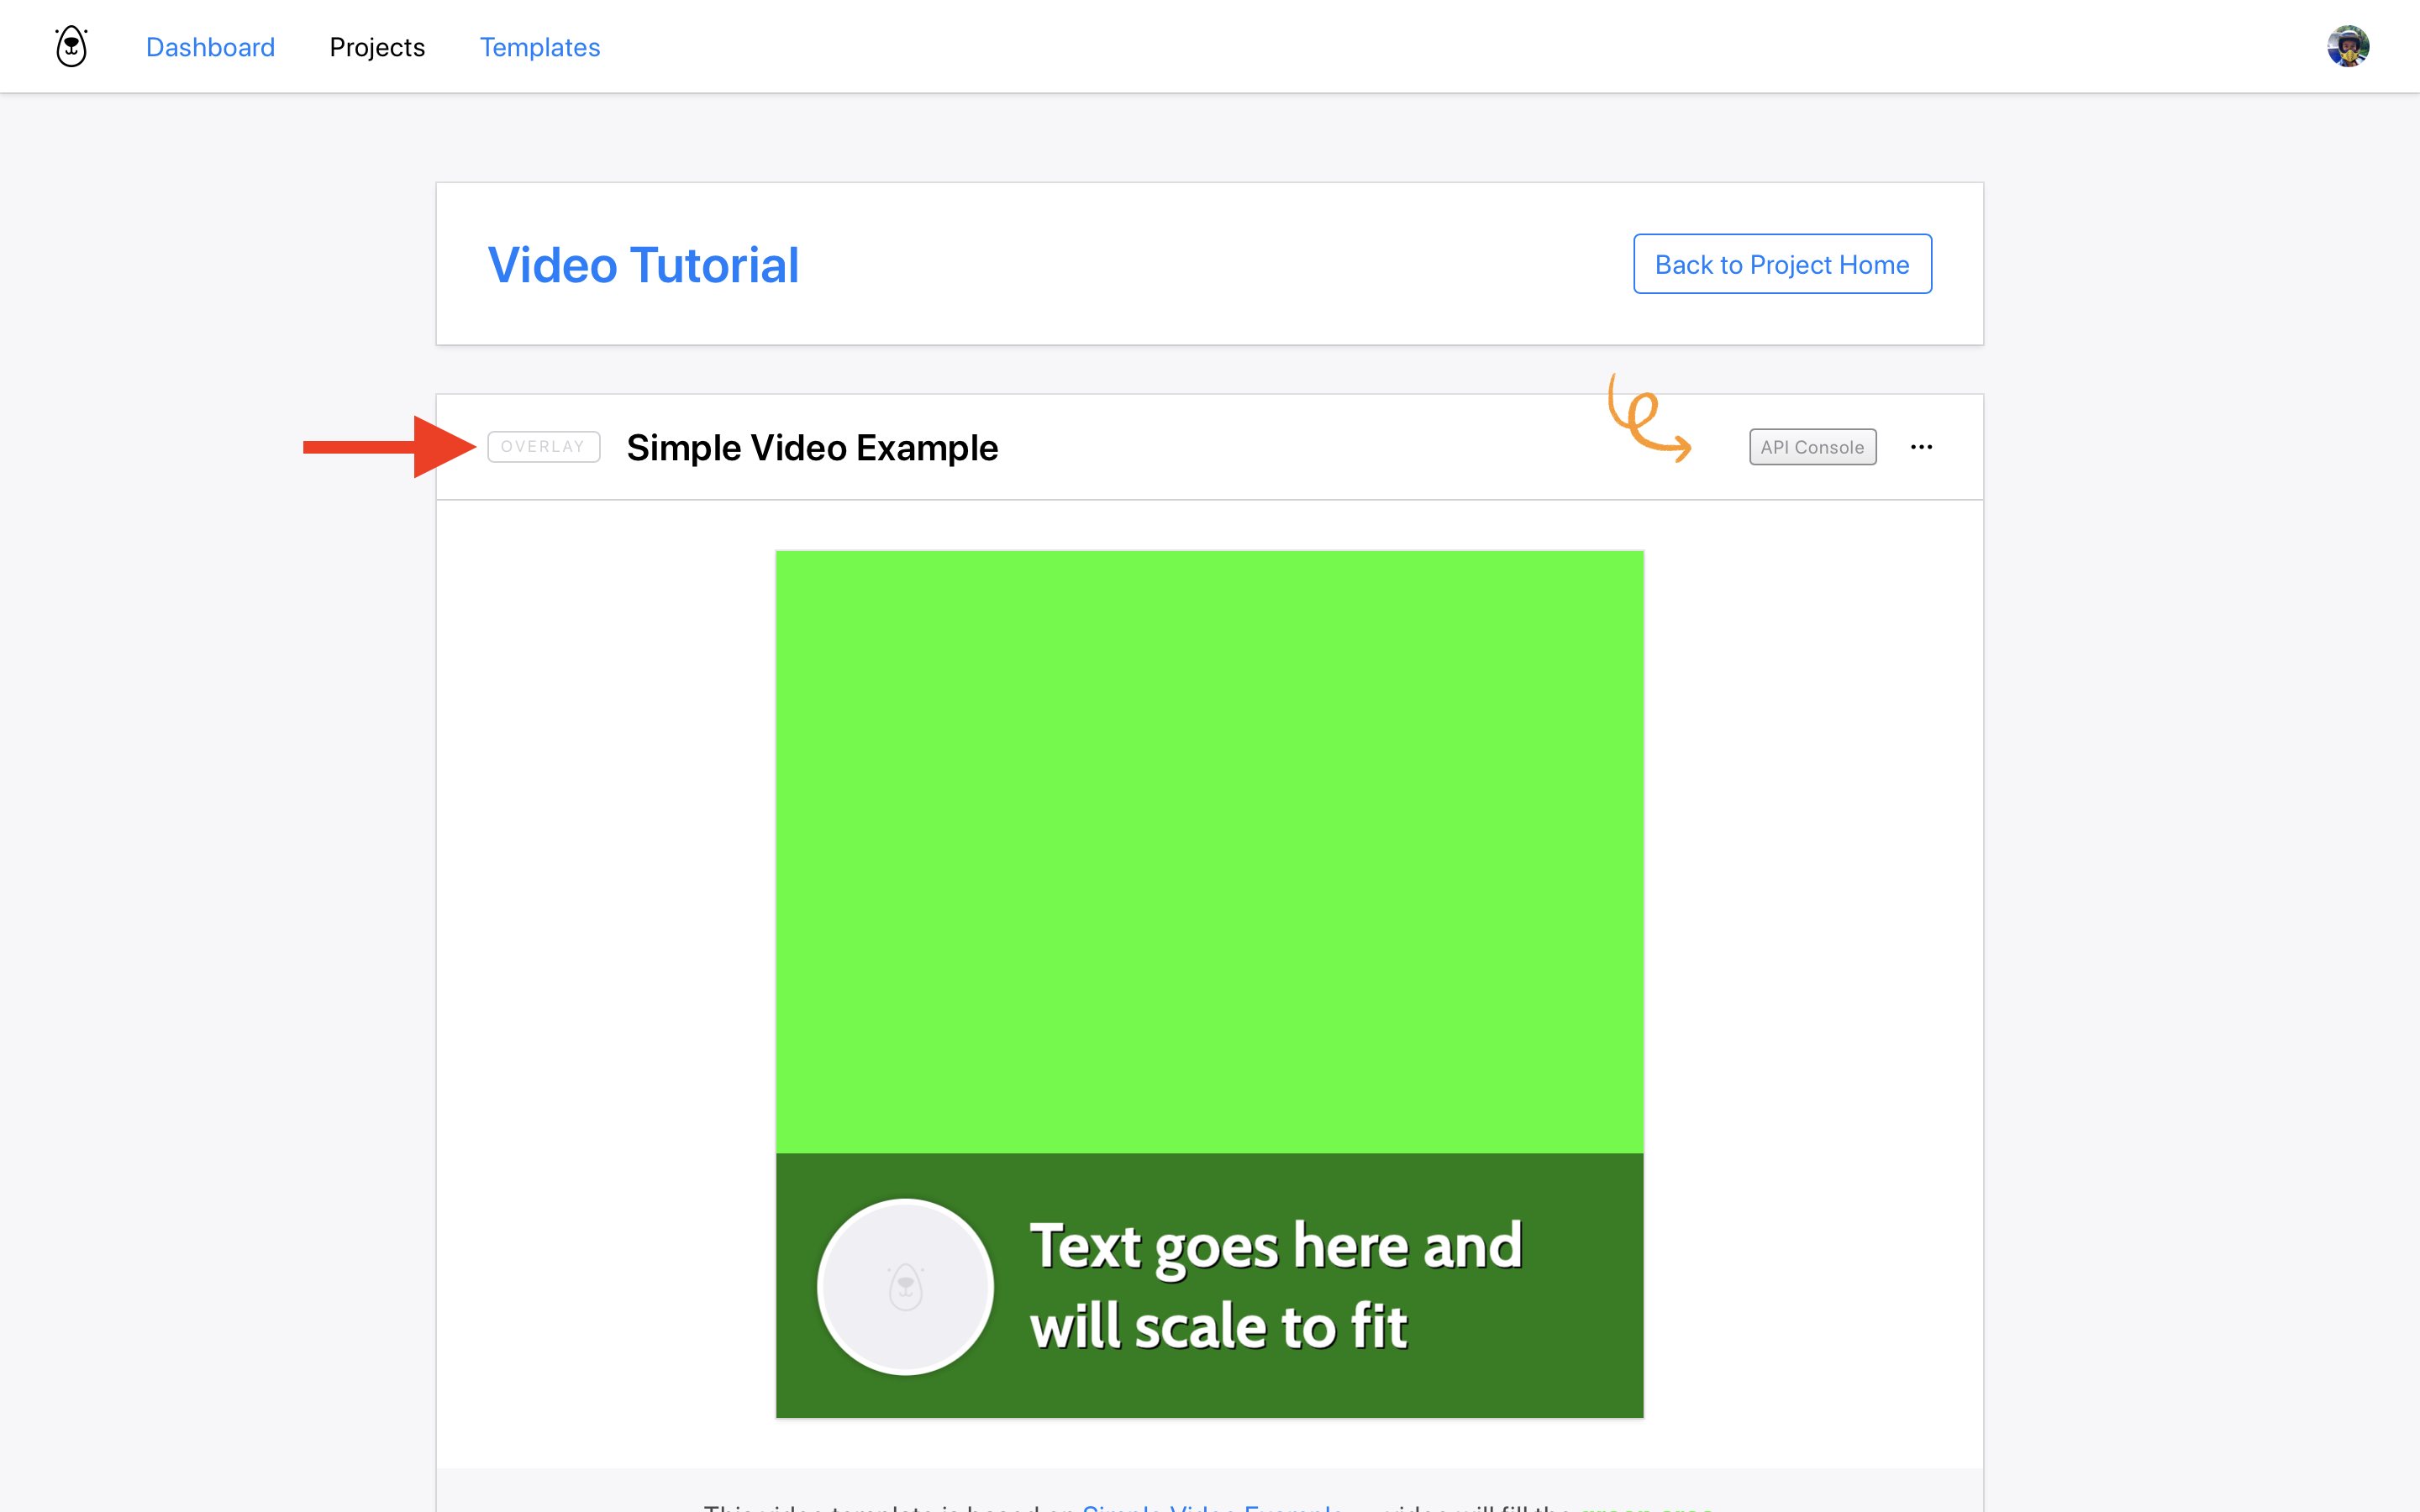The width and height of the screenshot is (2420, 1512).
Task: Click the Simple Video Example title
Action: pos(812,447)
